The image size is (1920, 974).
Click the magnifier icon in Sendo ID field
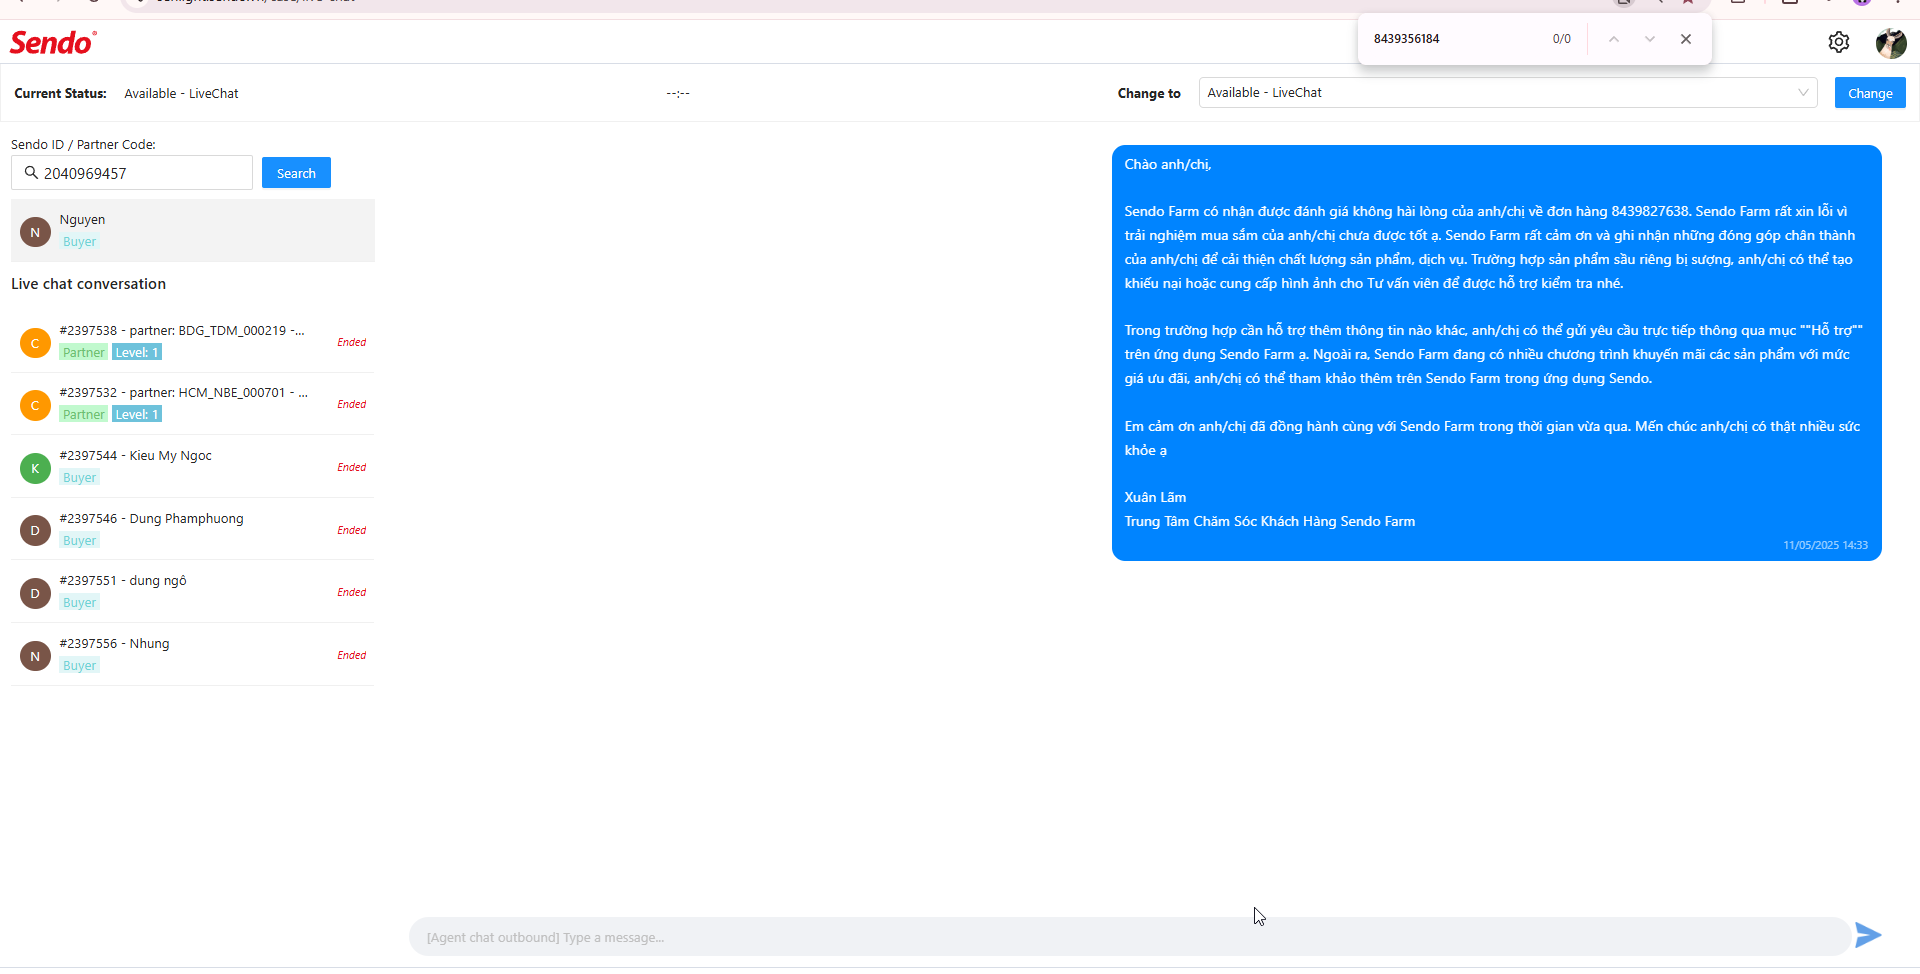(31, 173)
